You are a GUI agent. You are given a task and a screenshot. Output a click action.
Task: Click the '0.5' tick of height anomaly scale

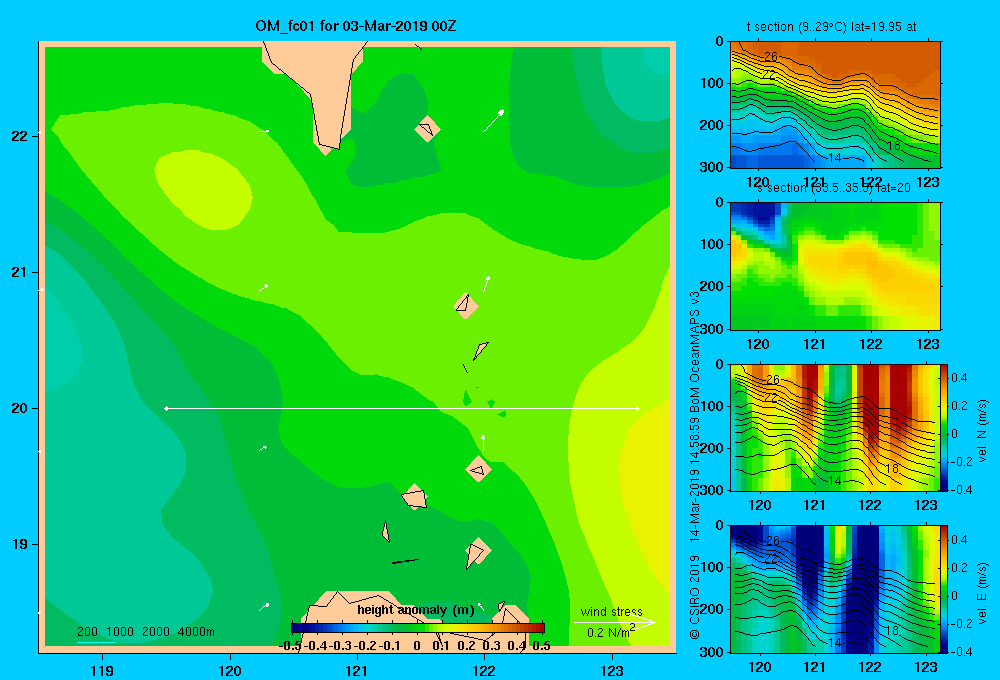(x=541, y=646)
